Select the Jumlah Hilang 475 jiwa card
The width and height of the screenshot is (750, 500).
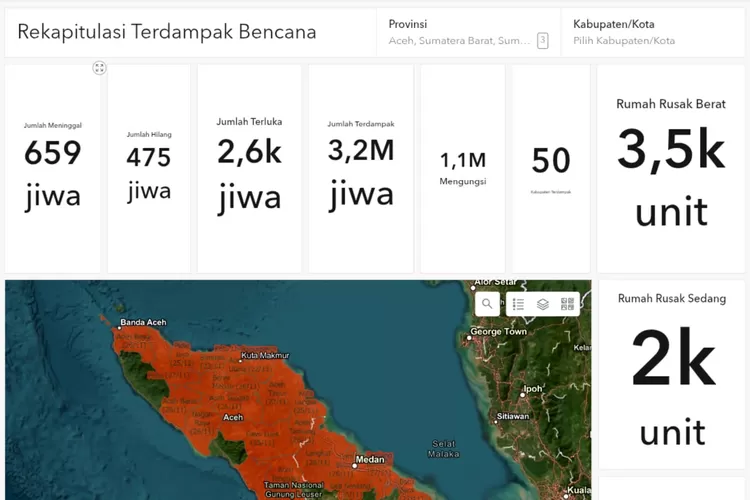point(149,168)
